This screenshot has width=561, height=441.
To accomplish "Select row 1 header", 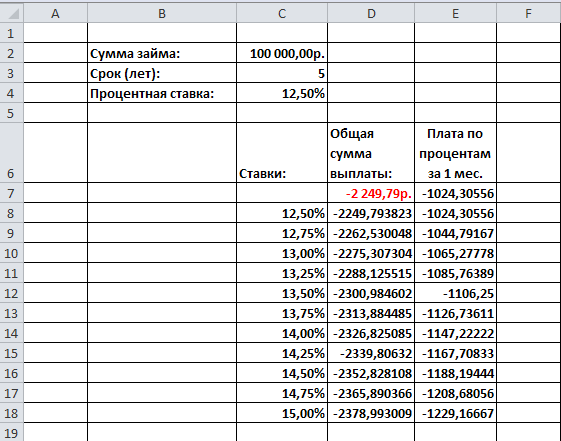I will 12,33.
